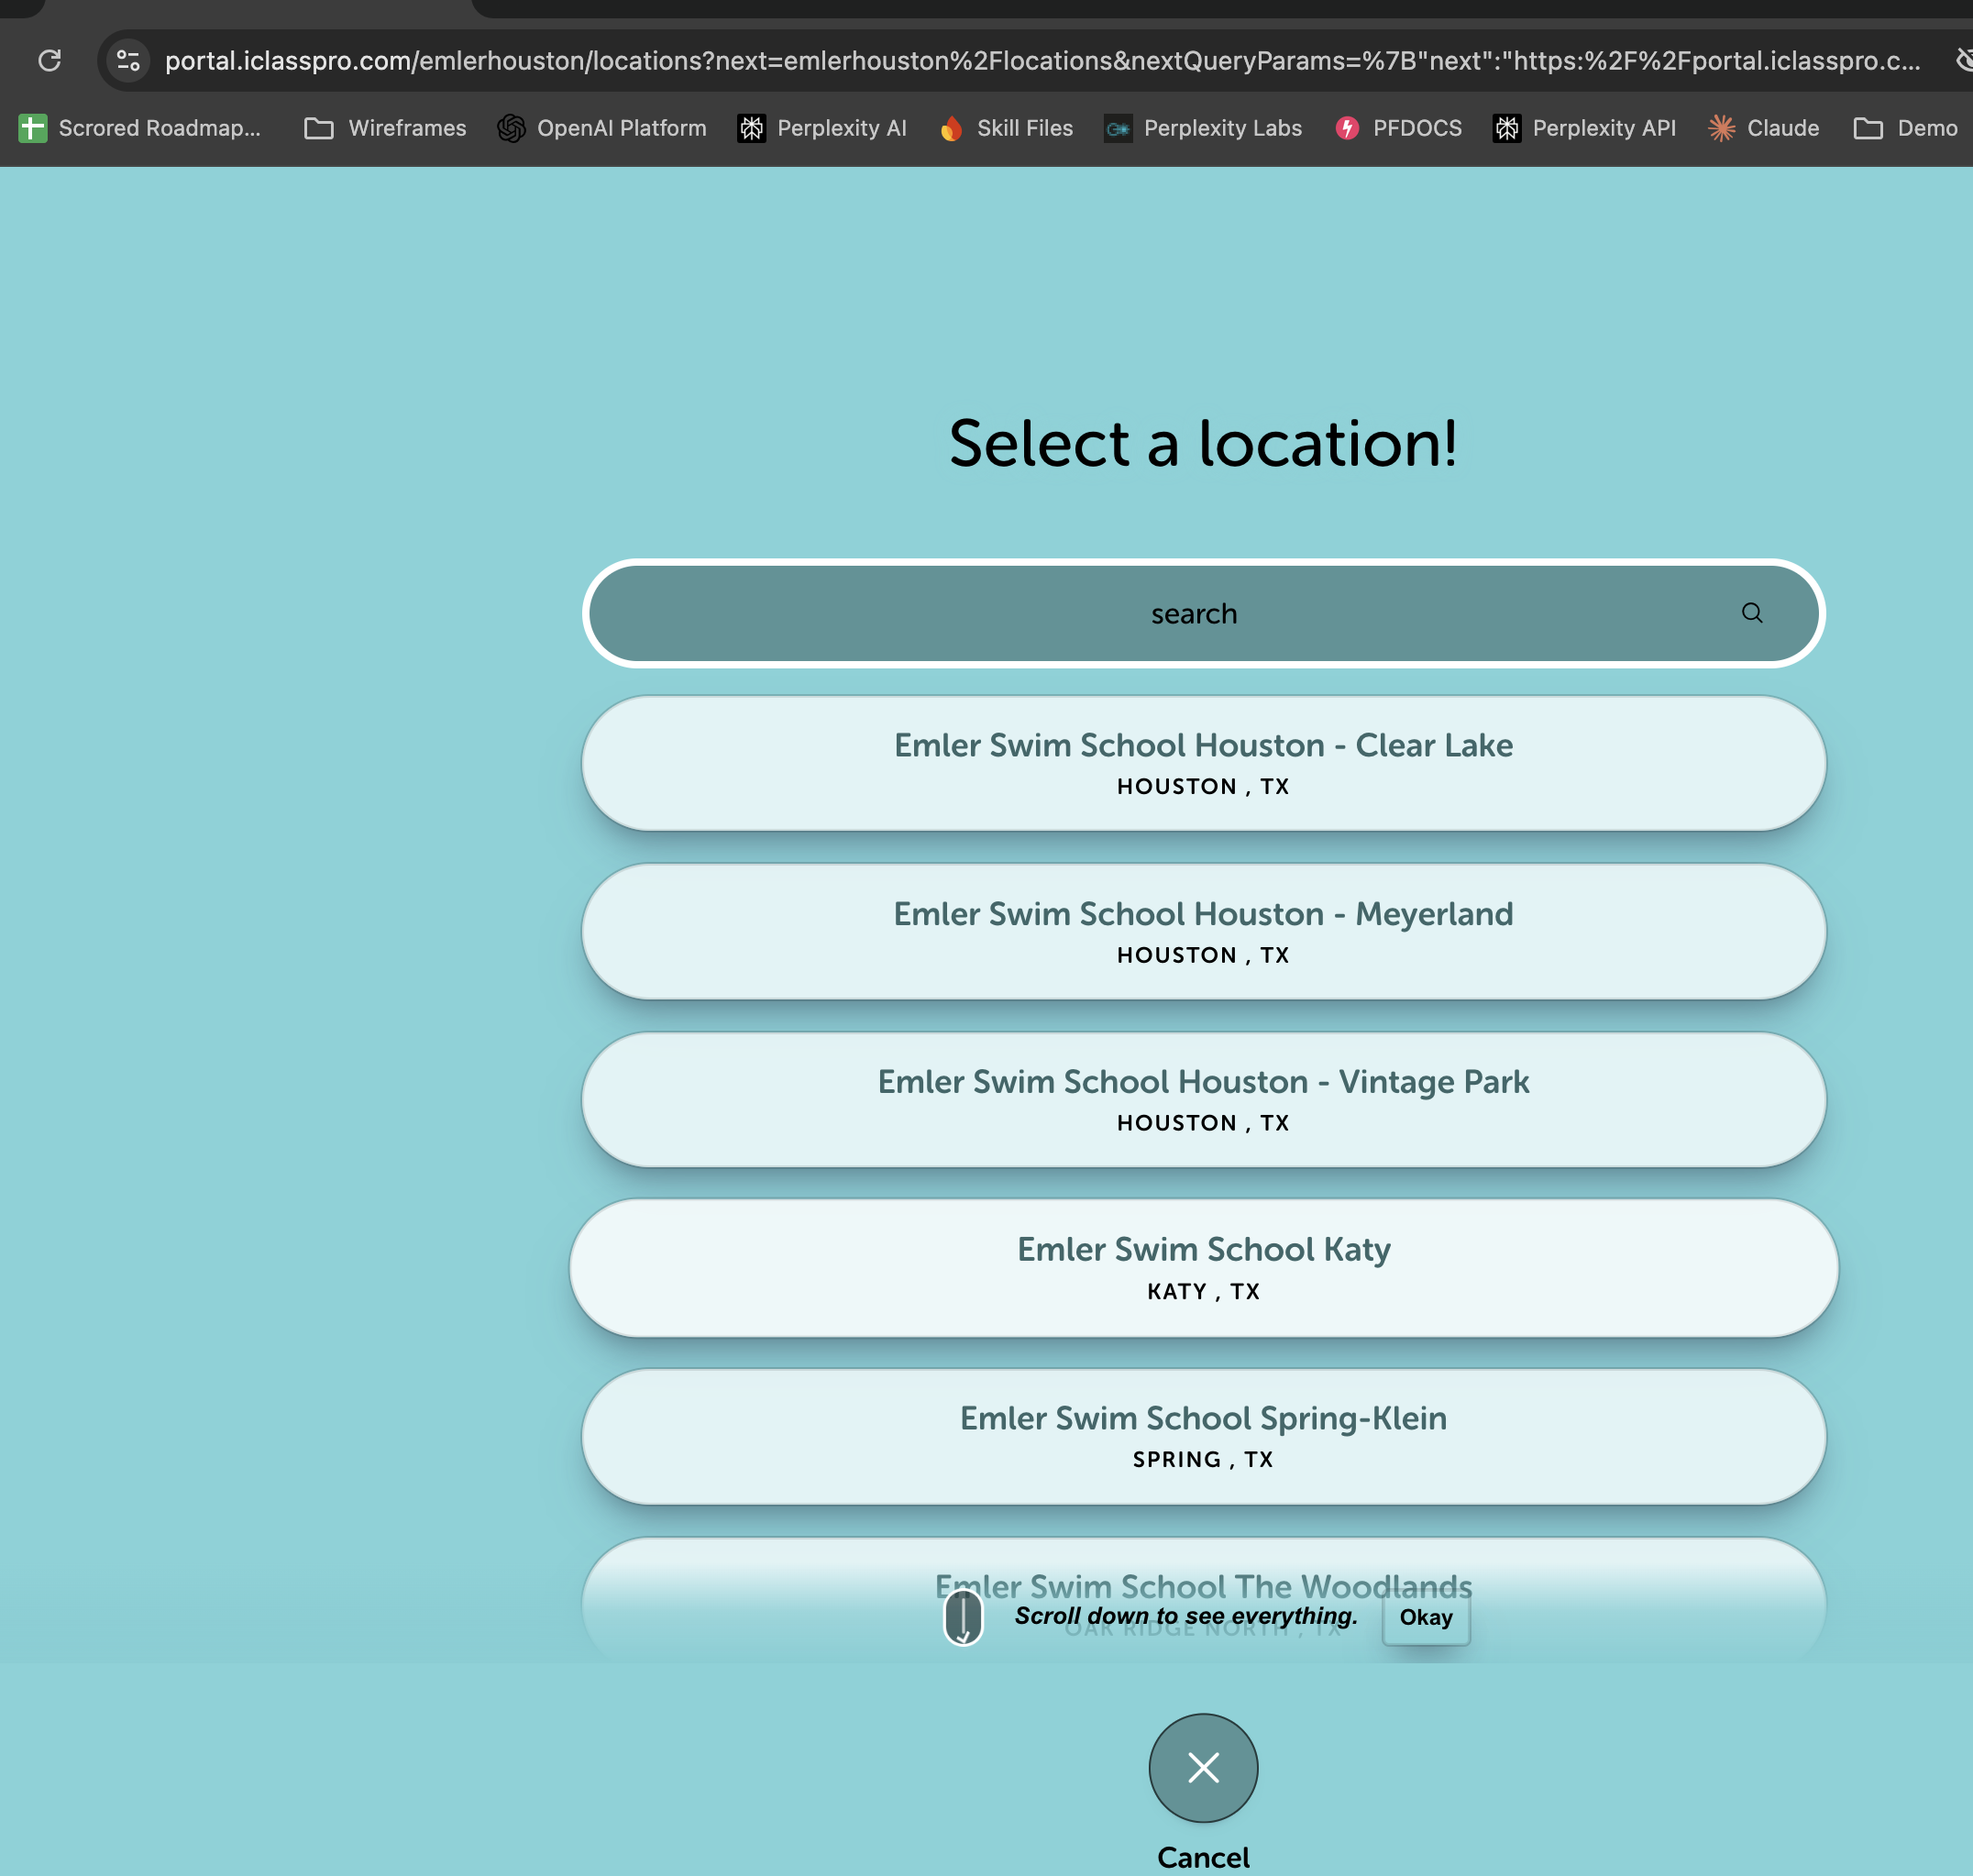Viewport: 1973px width, 1876px height.
Task: Open PFDOCS bookmark
Action: tap(1398, 128)
